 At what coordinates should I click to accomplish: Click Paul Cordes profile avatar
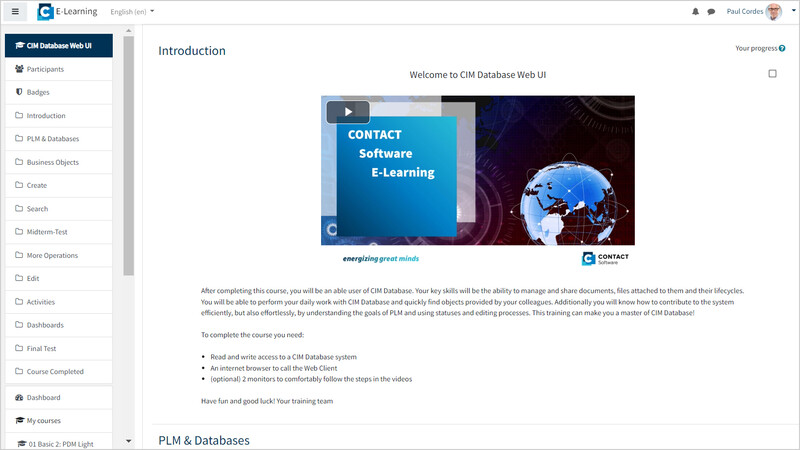[x=773, y=11]
